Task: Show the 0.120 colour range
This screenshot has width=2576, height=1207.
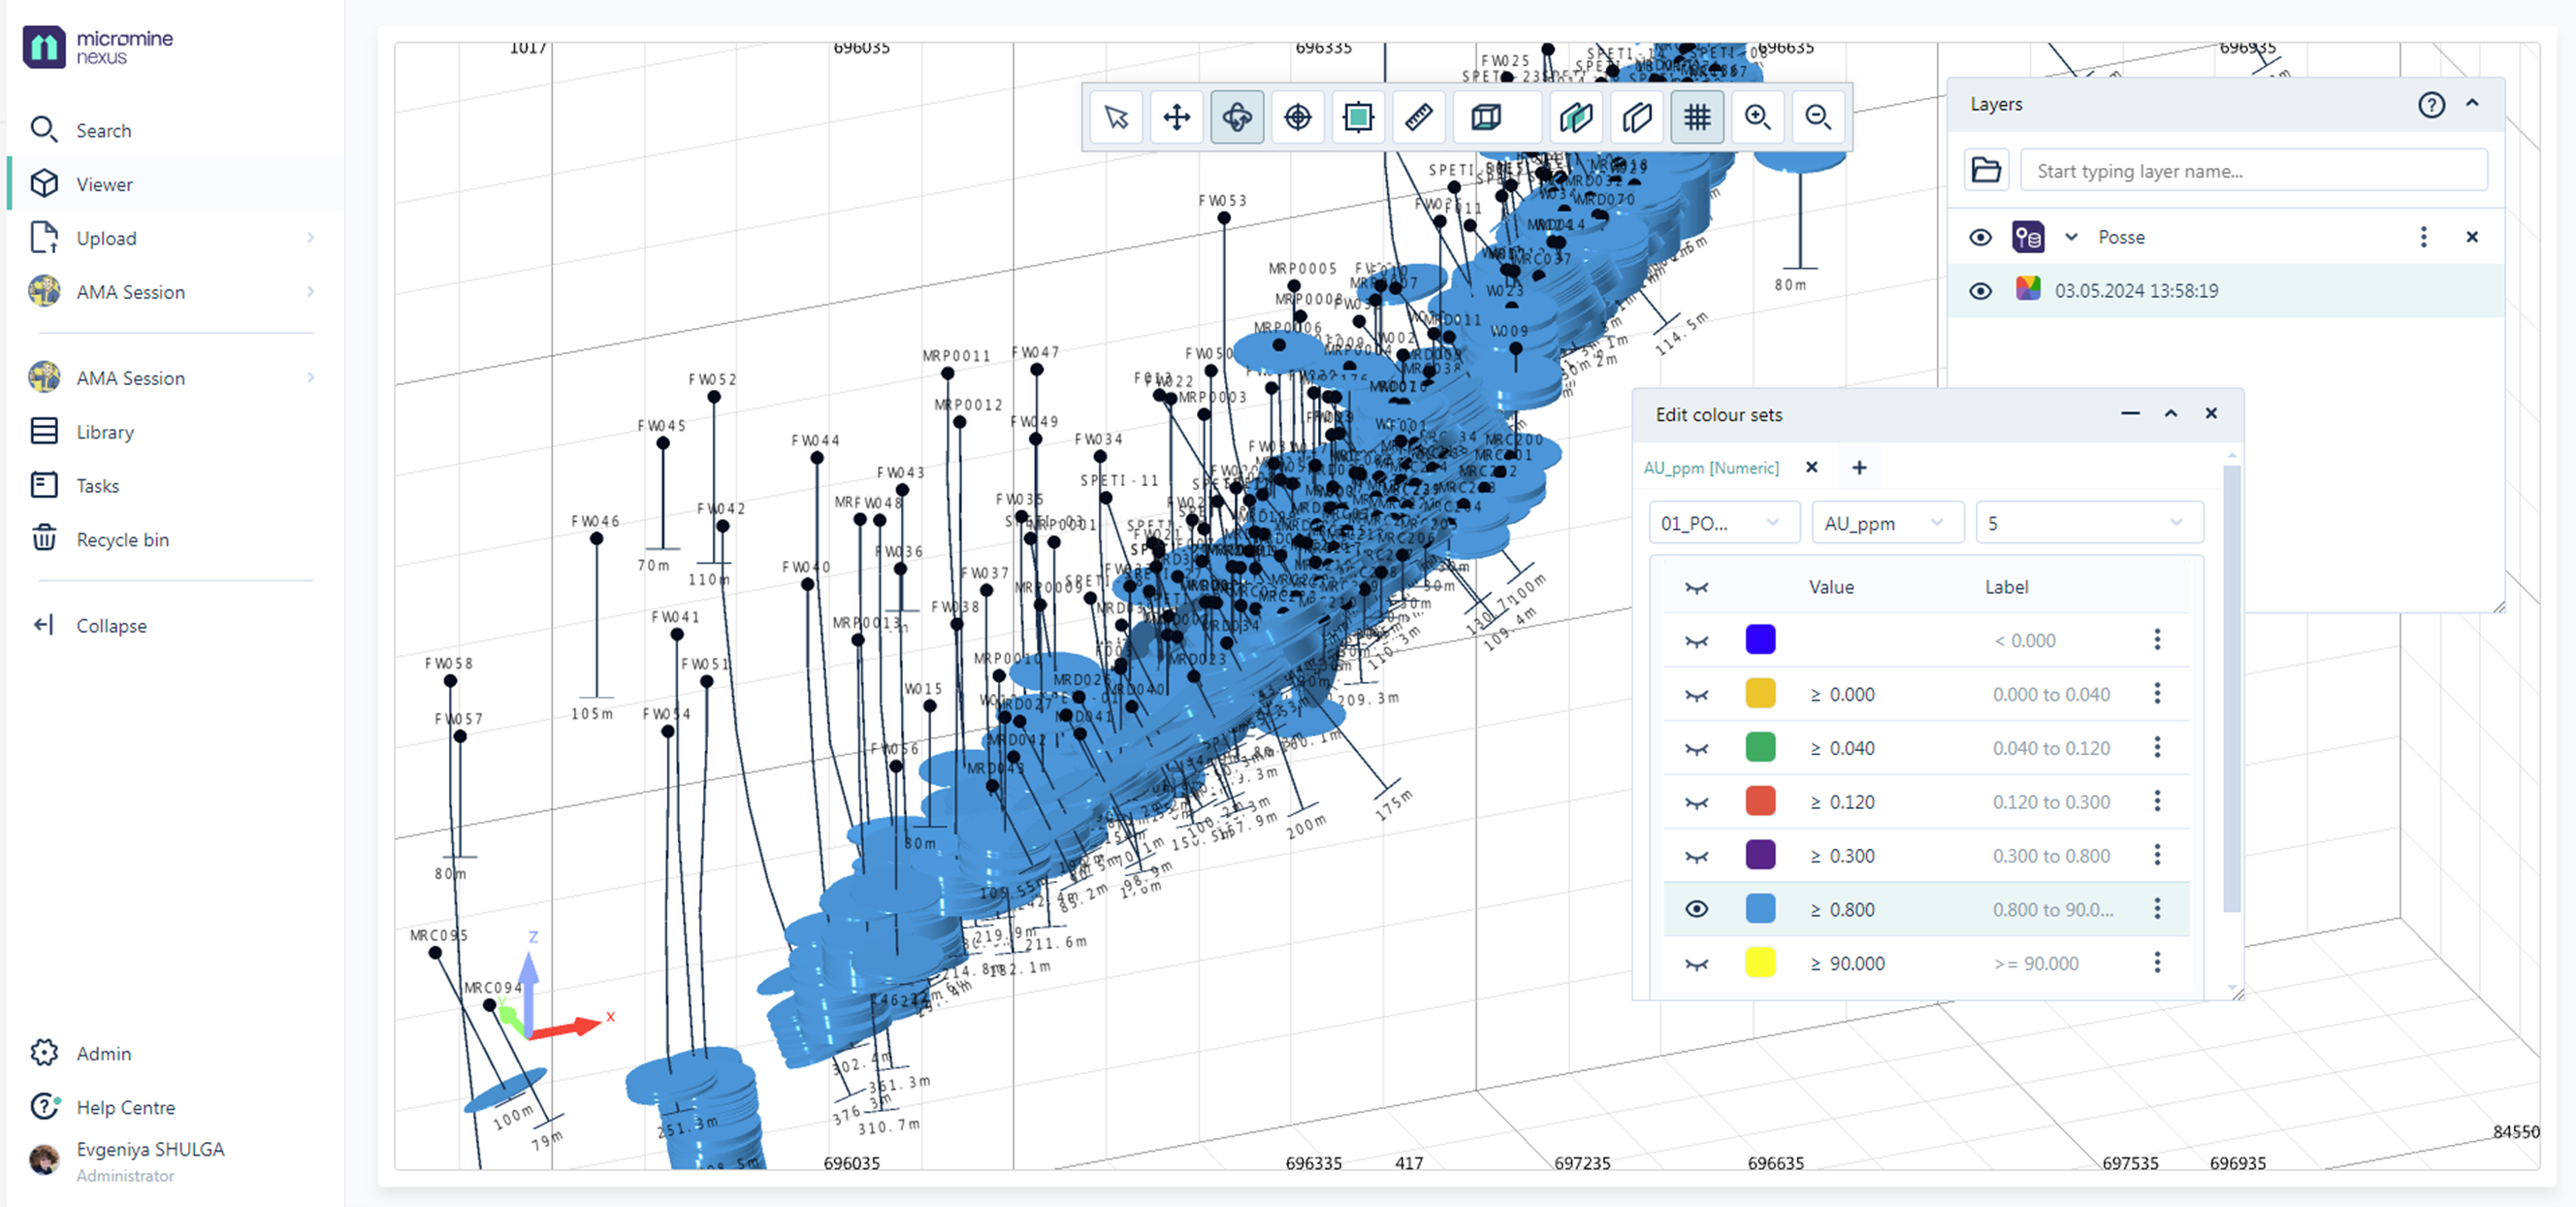Action: point(1696,802)
